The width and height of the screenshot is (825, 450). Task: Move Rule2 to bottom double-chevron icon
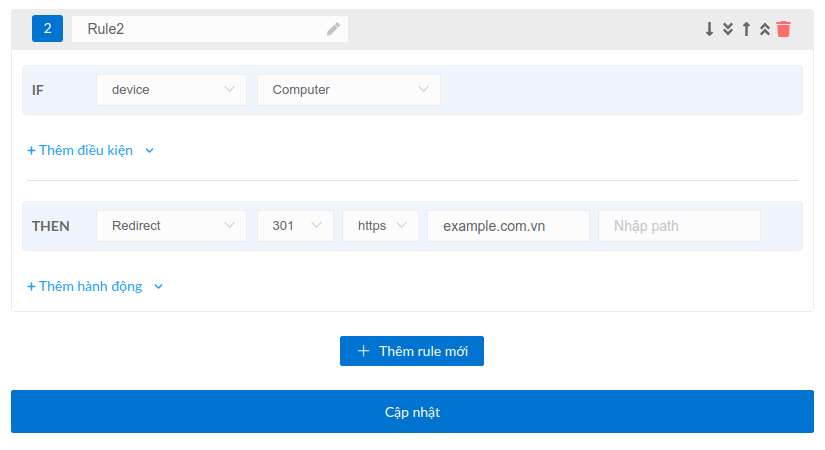click(728, 29)
